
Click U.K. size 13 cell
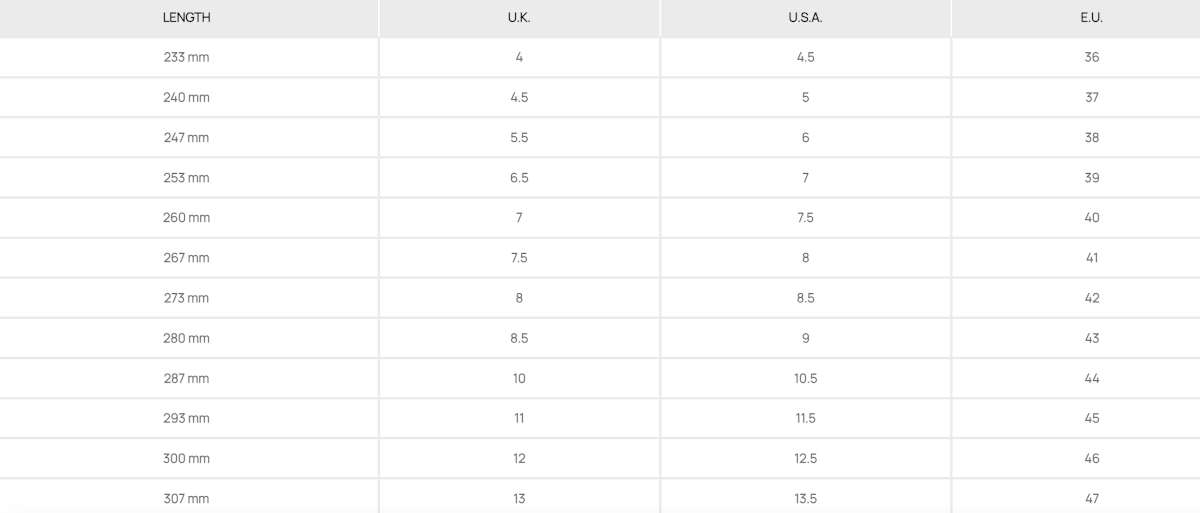519,498
